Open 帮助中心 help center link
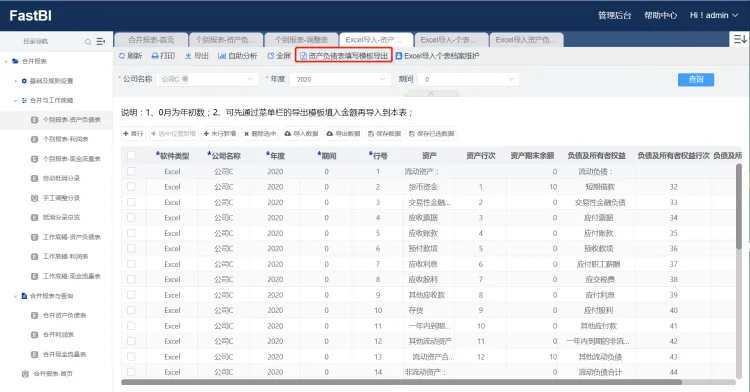 (x=660, y=15)
